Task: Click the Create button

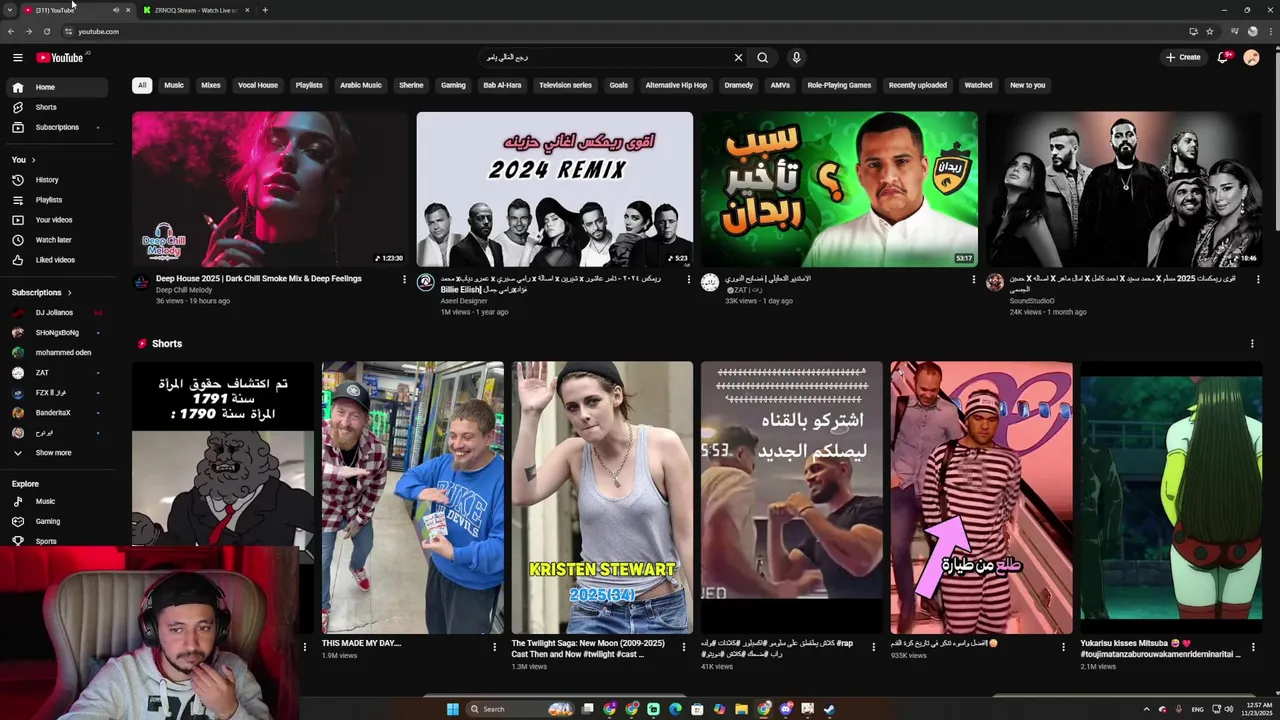Action: pos(1183,58)
